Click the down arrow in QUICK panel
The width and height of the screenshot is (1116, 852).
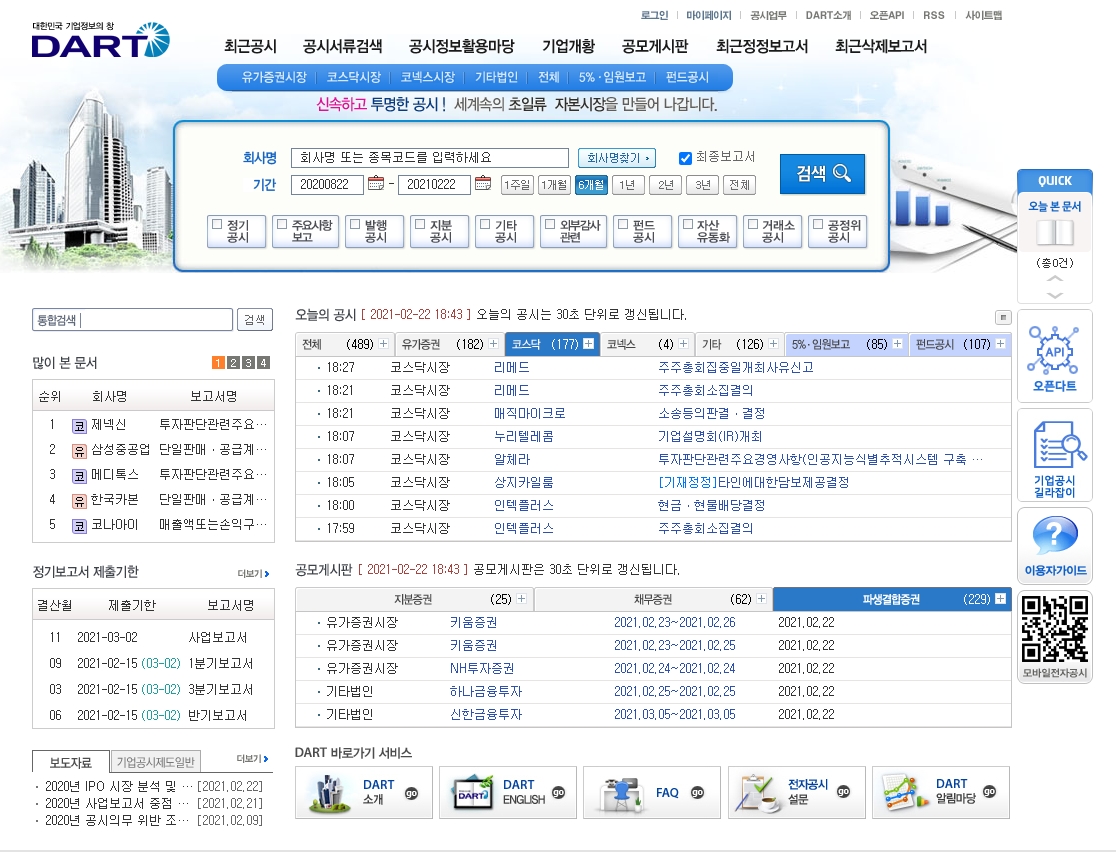(1055, 295)
